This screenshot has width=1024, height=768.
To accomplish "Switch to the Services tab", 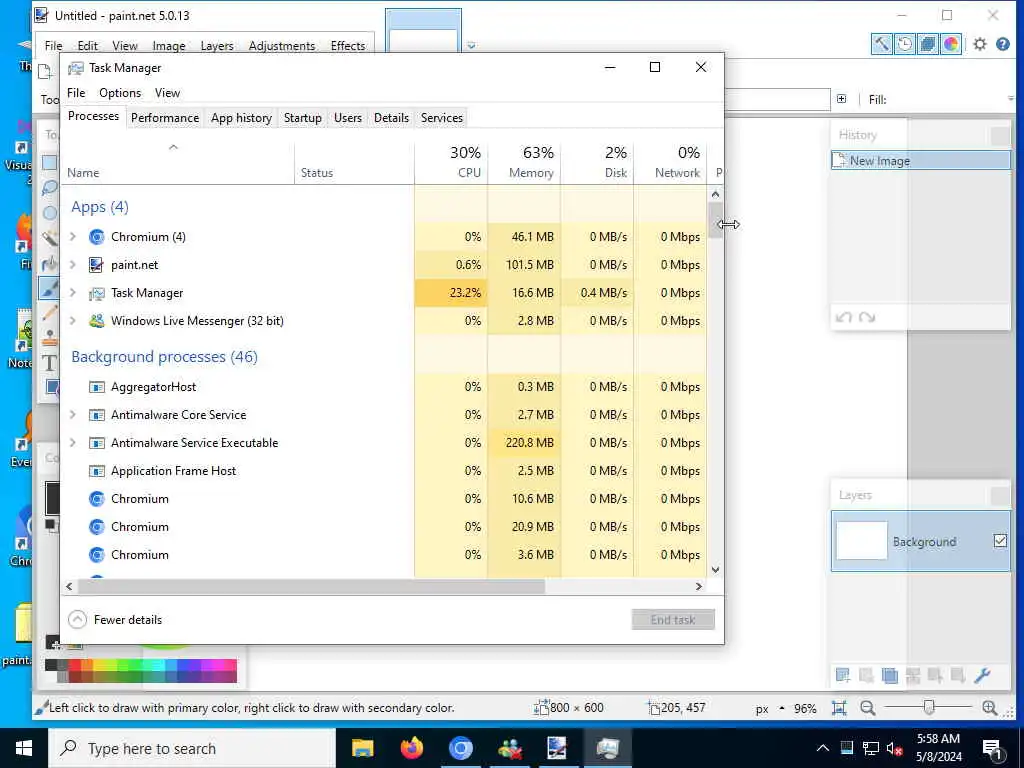I will click(x=441, y=118).
